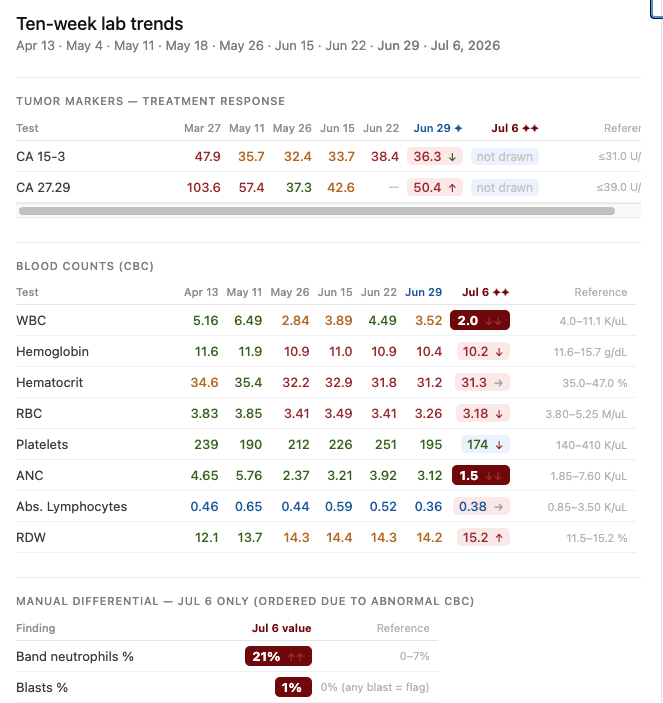Image resolution: width=663 pixels, height=703 pixels.
Task: Click the 'Manual Differential' section heading
Action: click(x=245, y=601)
